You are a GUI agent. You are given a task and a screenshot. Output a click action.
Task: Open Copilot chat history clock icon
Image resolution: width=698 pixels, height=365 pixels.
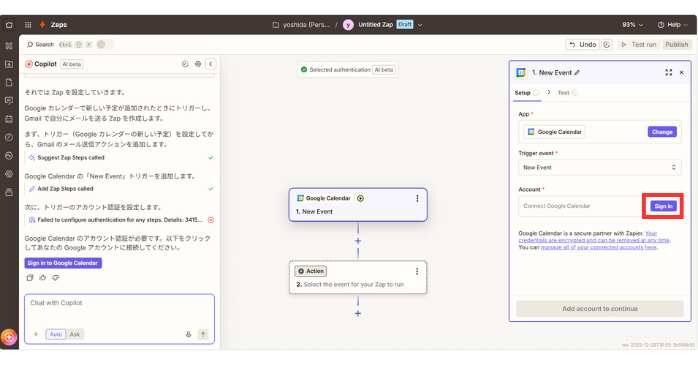click(x=185, y=64)
